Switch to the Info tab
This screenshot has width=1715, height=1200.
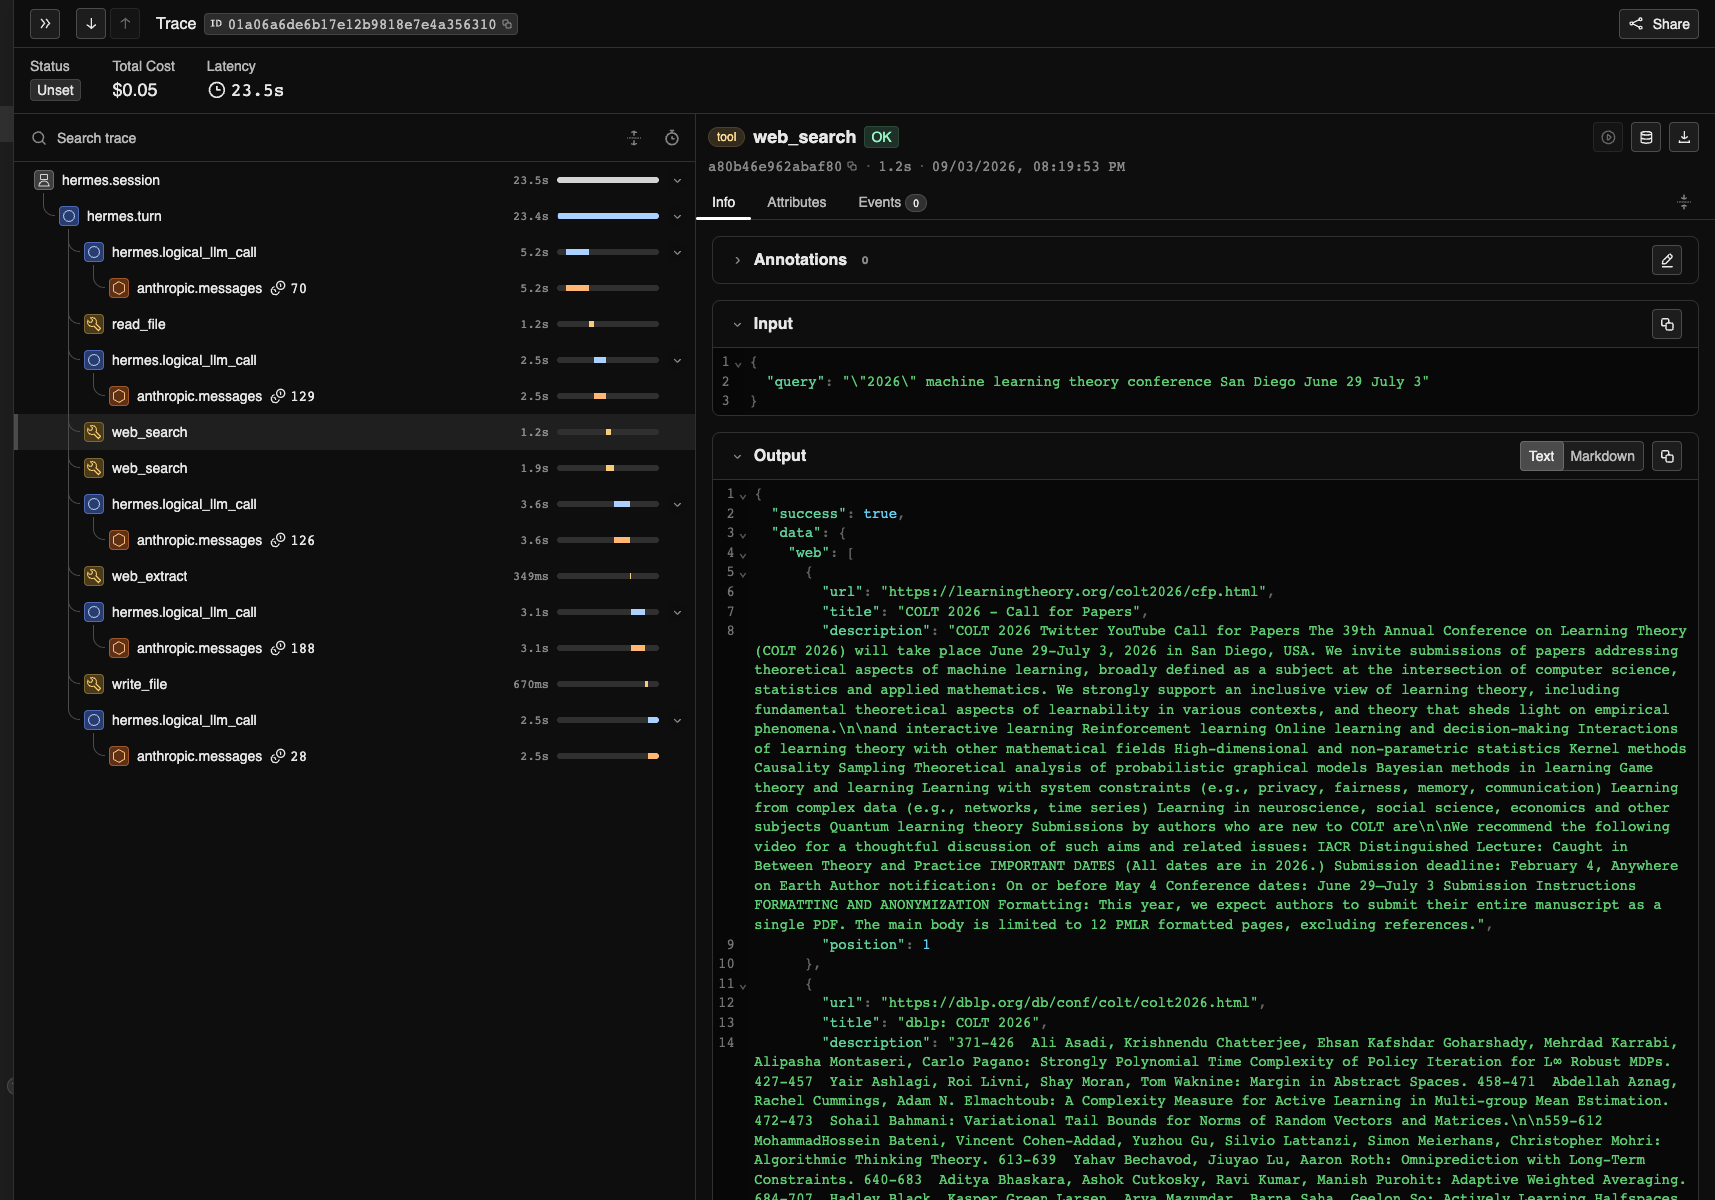tap(723, 202)
